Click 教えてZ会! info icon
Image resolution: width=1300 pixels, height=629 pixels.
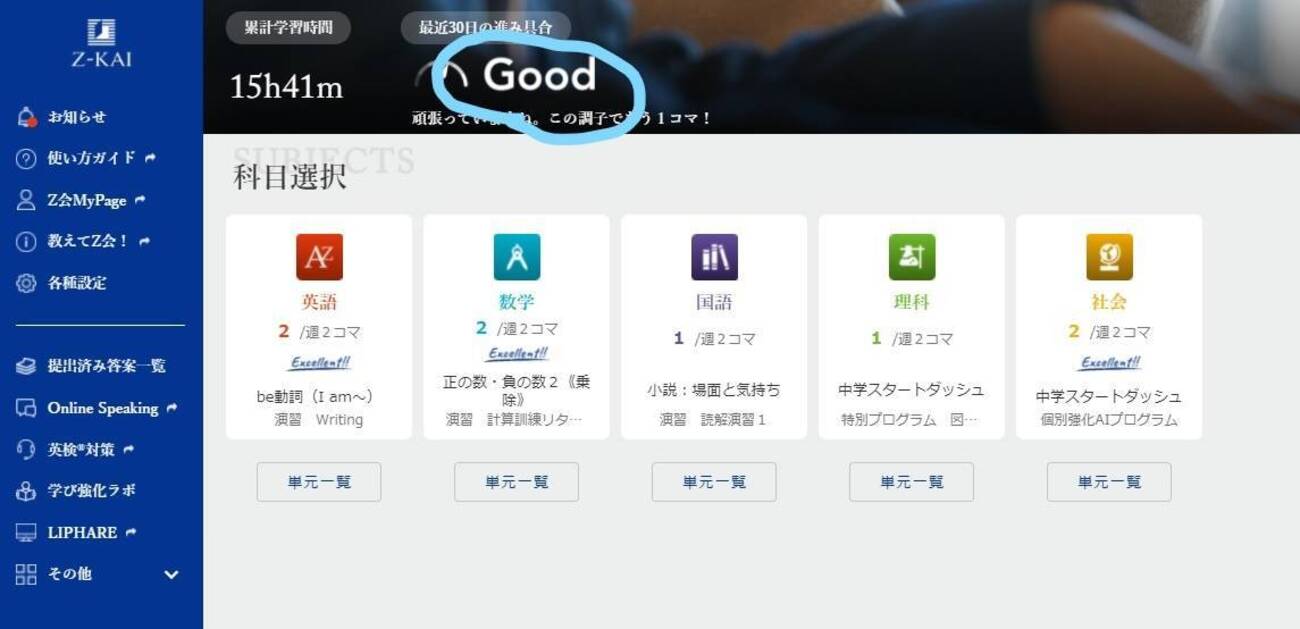(x=27, y=242)
